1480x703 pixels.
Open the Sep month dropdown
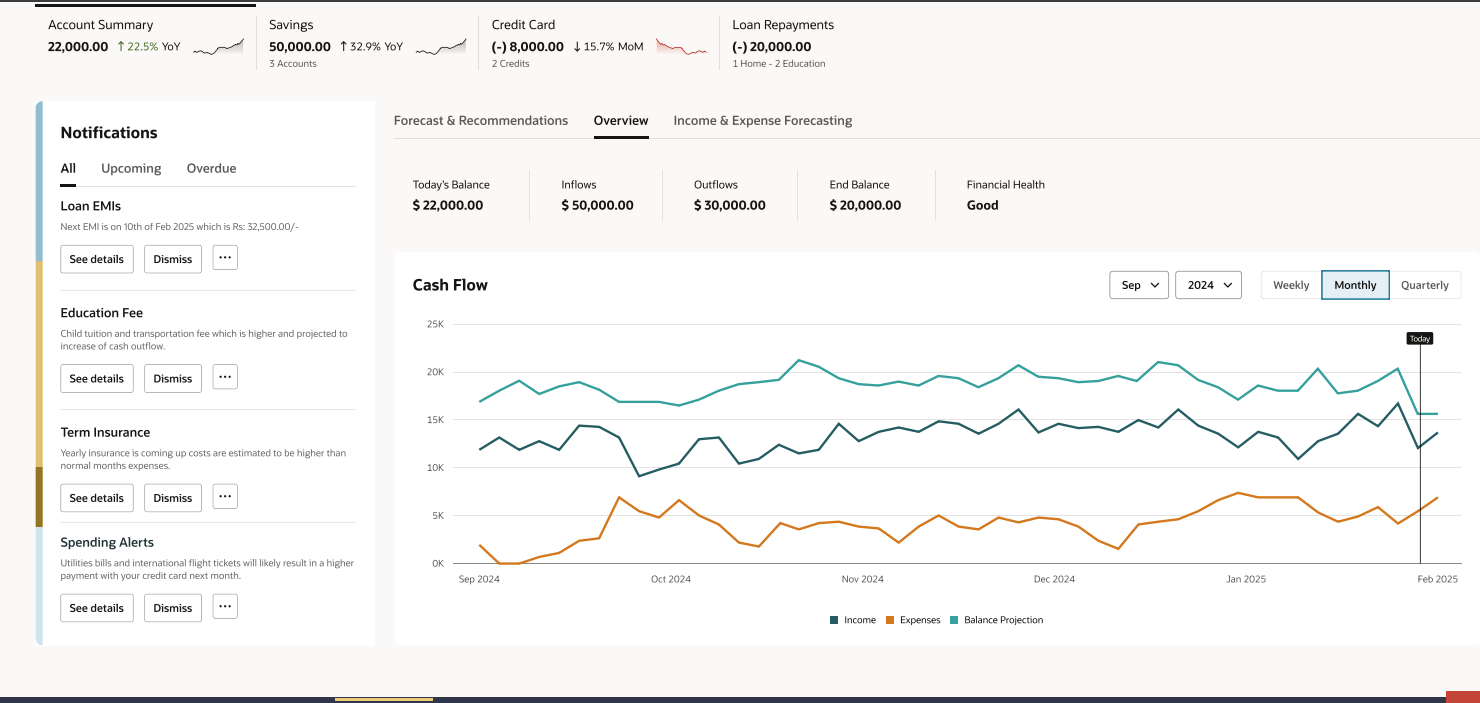click(x=1139, y=285)
